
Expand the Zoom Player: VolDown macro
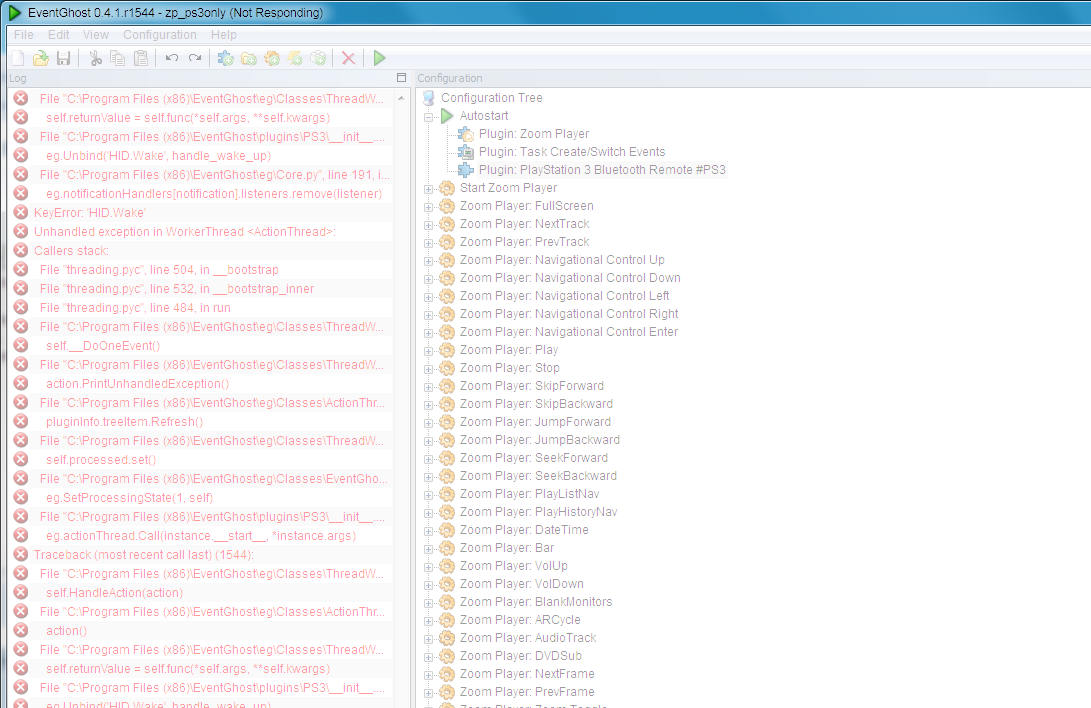429,585
